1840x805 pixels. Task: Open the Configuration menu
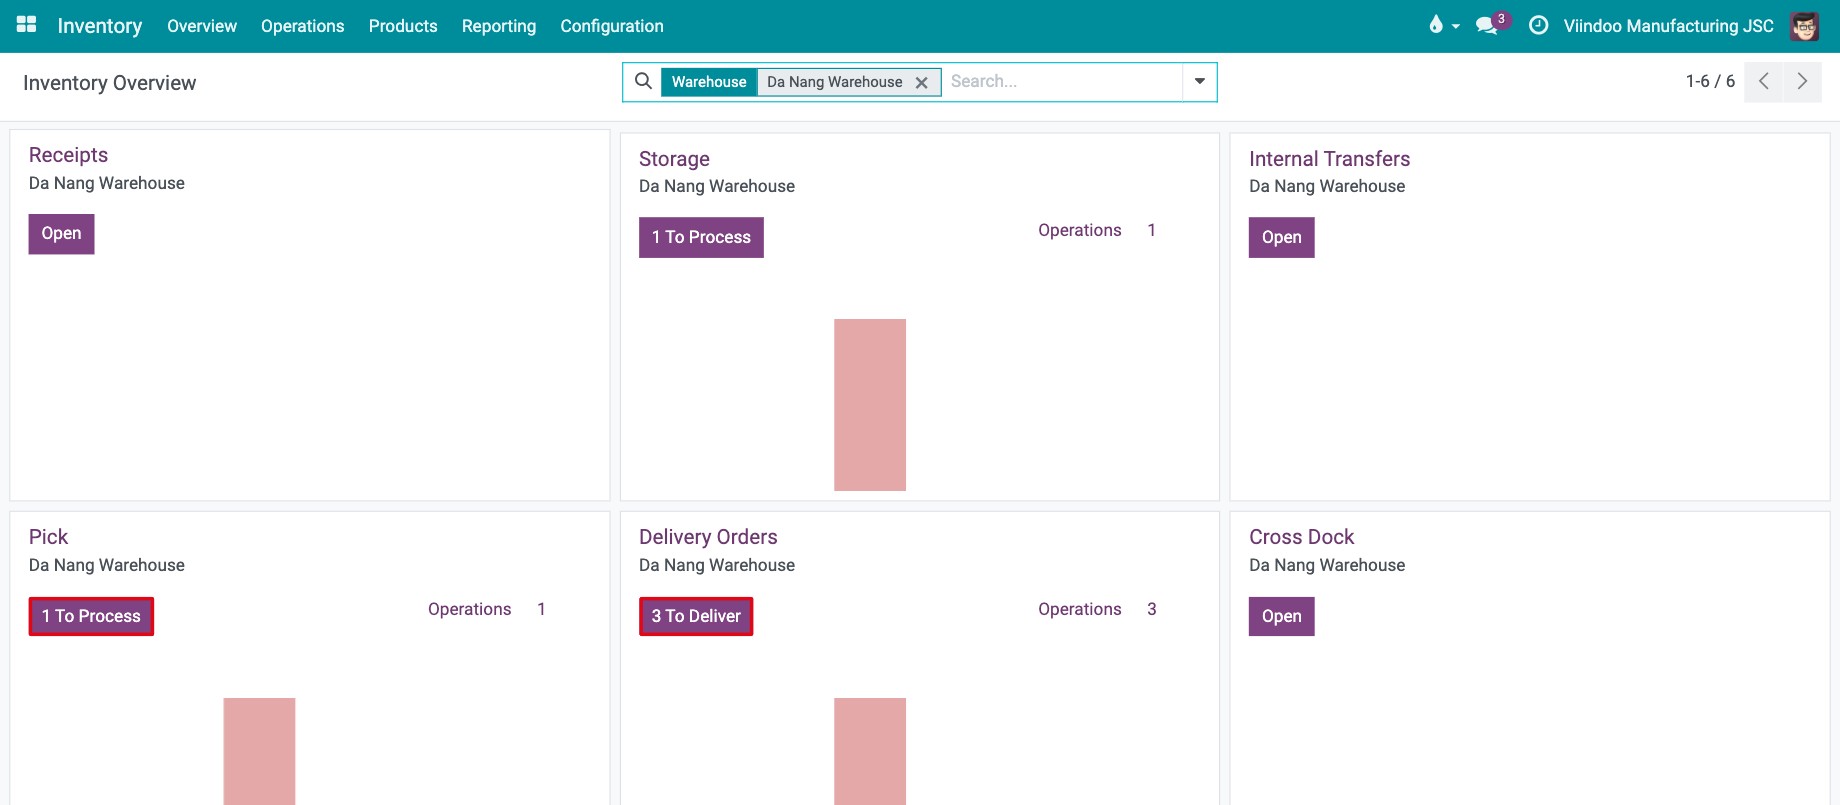(x=612, y=26)
